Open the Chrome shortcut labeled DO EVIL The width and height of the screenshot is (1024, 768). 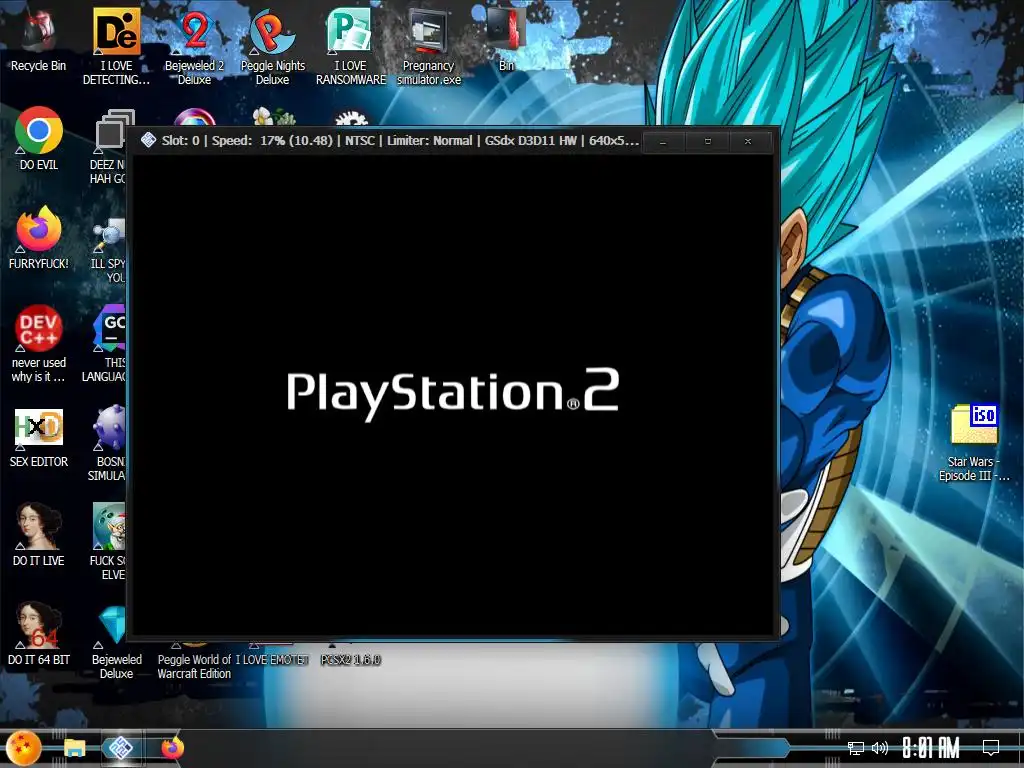click(39, 138)
